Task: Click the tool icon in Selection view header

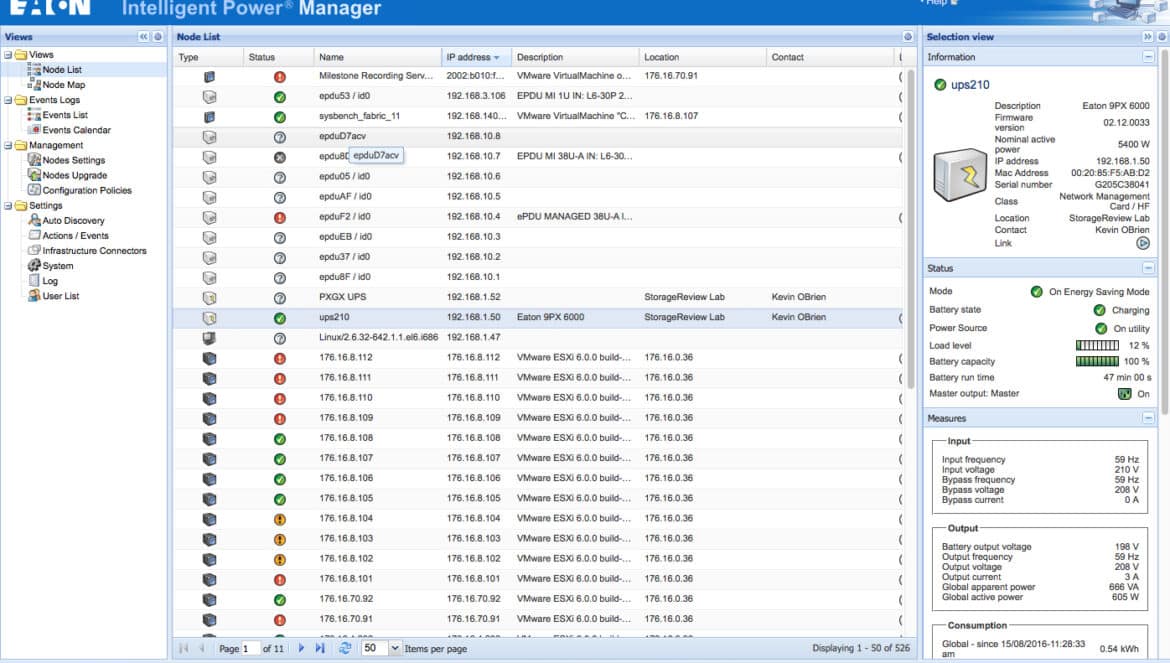Action: pos(1162,37)
